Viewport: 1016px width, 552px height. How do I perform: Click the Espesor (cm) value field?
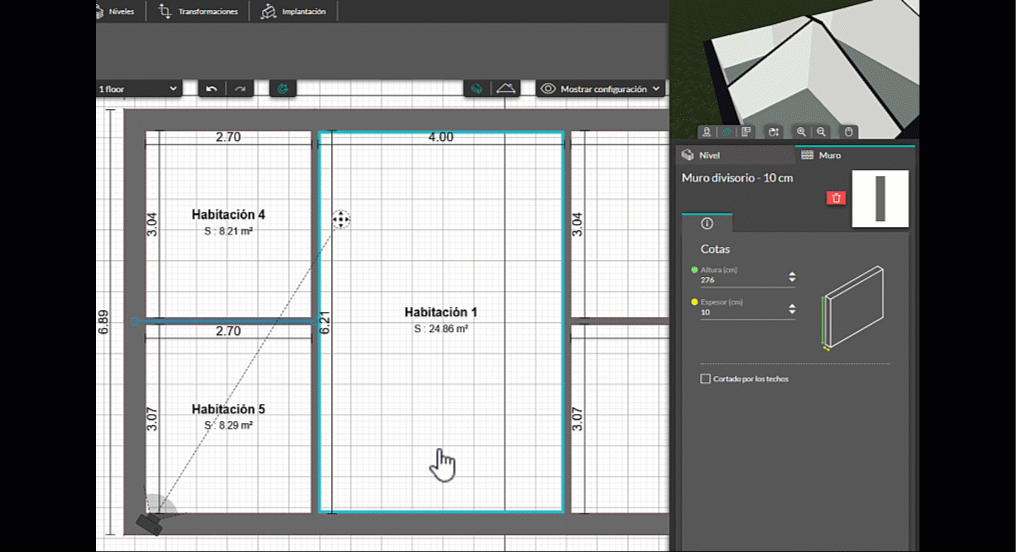tap(740, 313)
